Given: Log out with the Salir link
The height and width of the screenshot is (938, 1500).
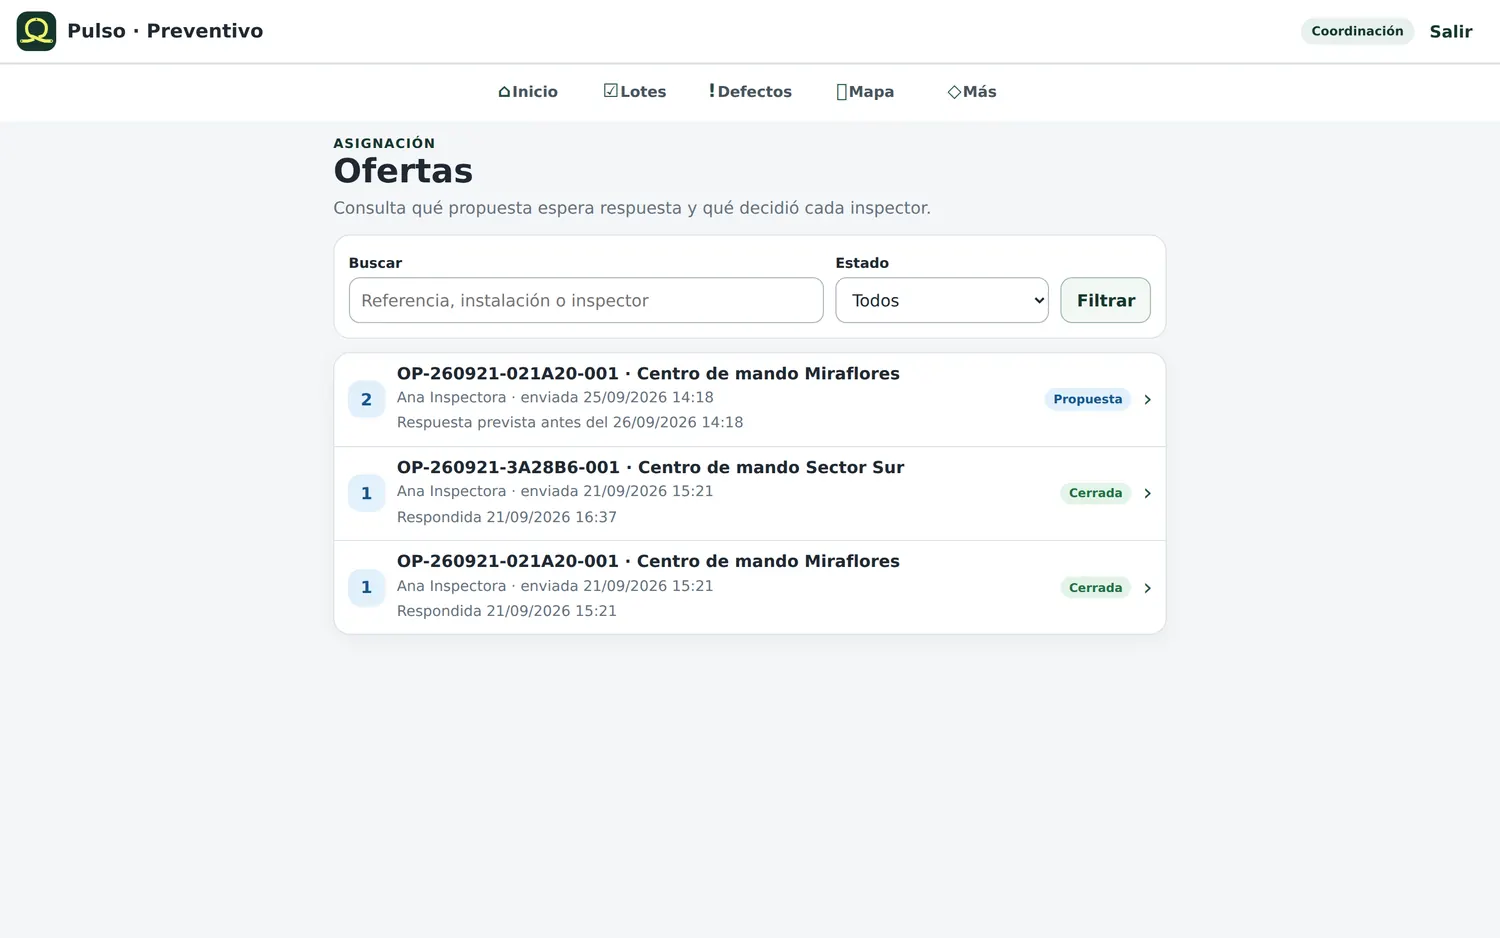Looking at the screenshot, I should (1451, 31).
